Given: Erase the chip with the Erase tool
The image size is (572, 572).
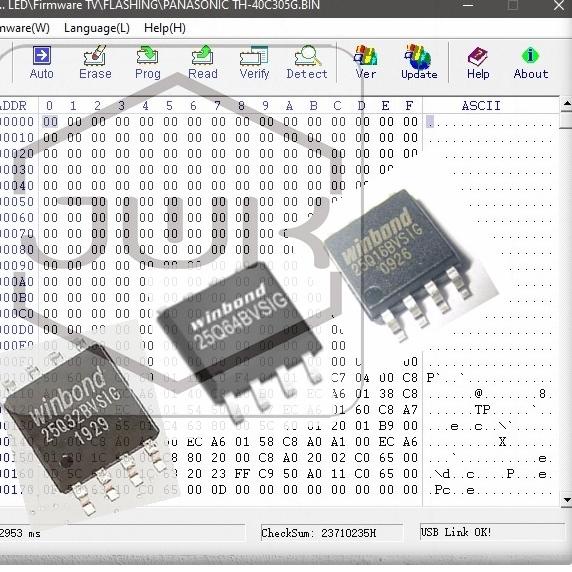Looking at the screenshot, I should [95, 63].
